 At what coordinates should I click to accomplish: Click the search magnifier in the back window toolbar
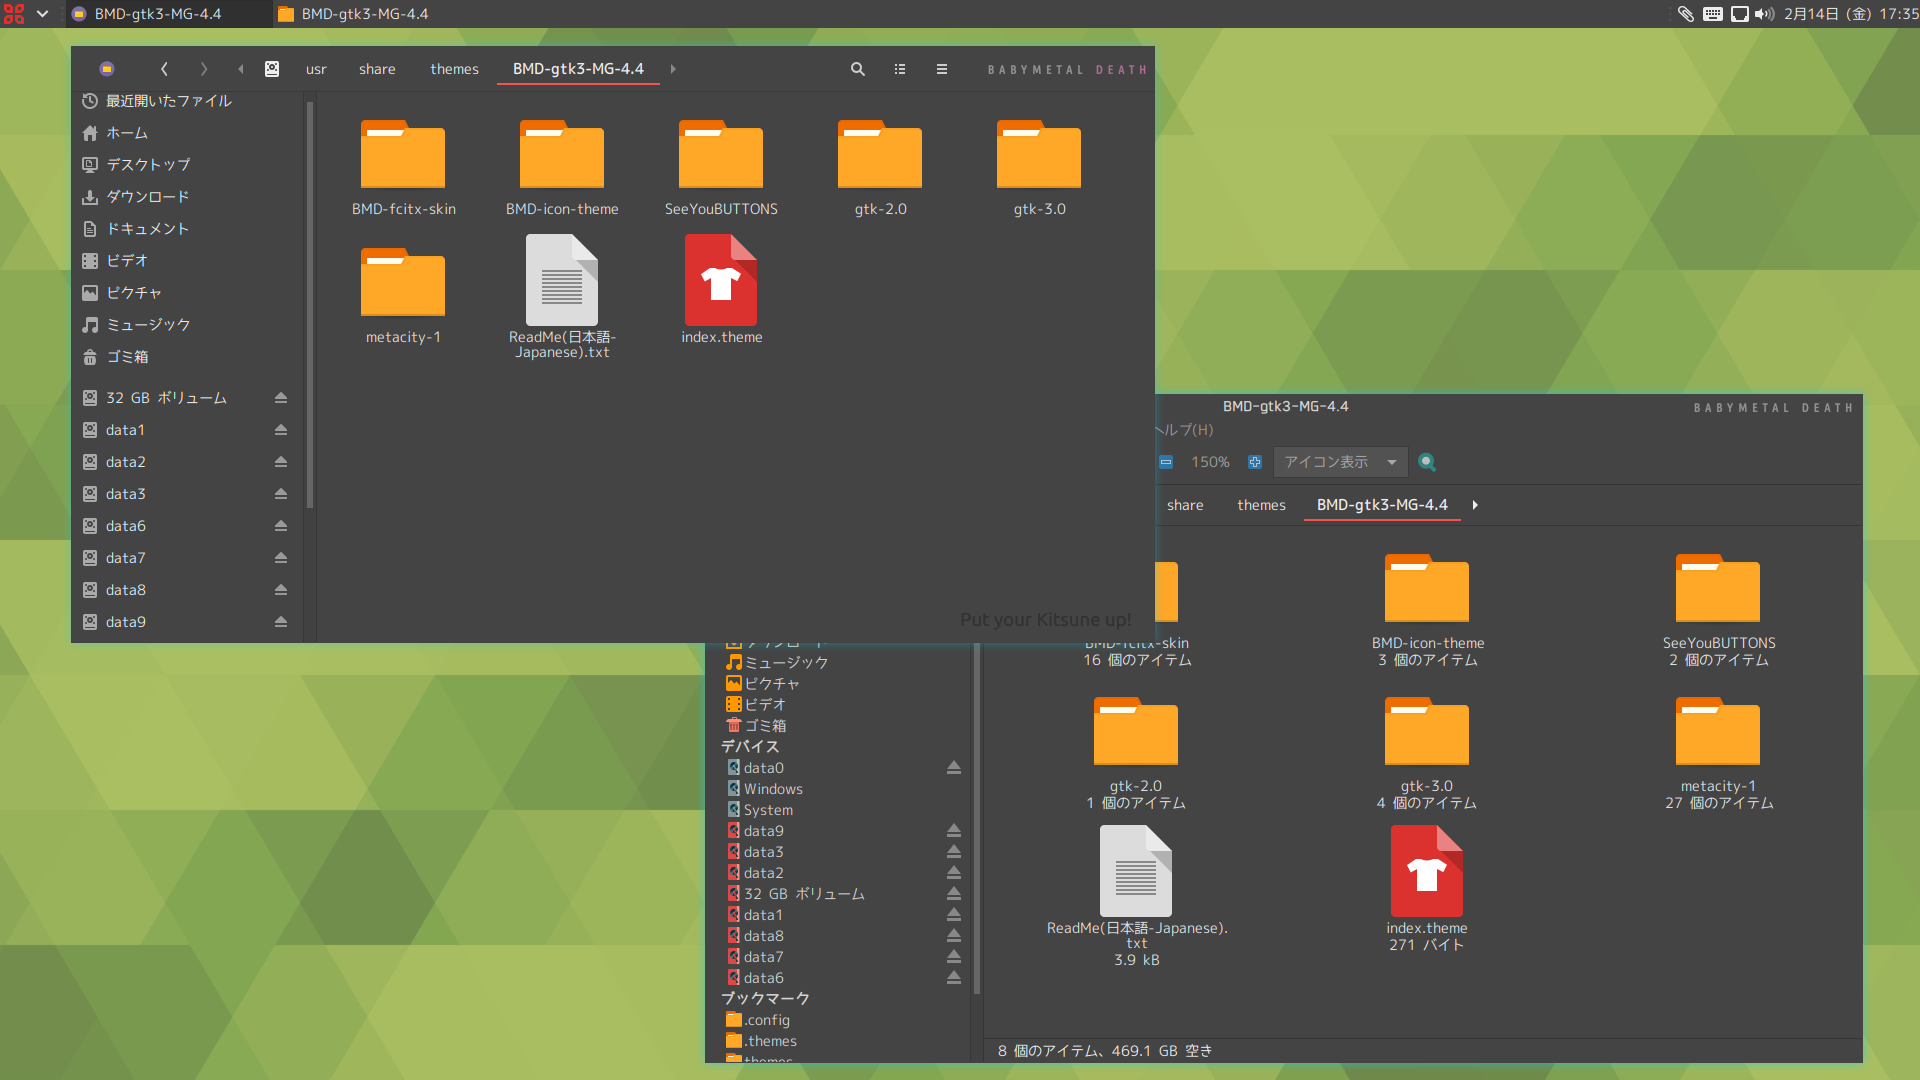pyautogui.click(x=1427, y=462)
